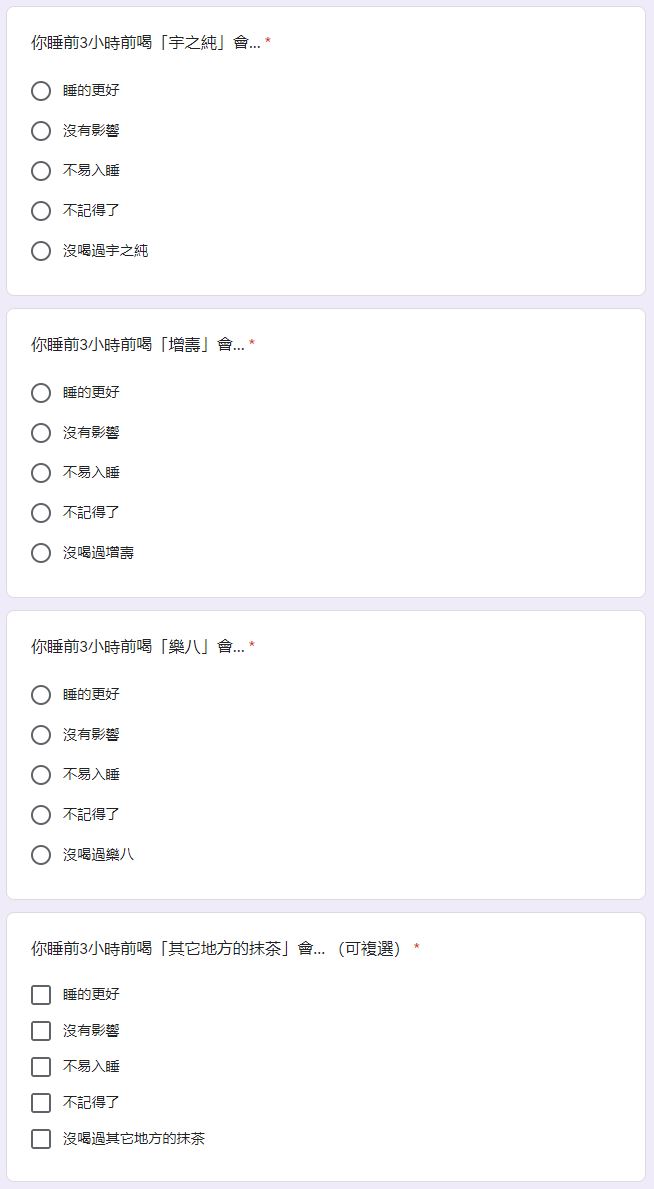Screen dimensions: 654x1189
Task: Choose 沒有影響 under the 樂八 question
Action: pyautogui.click(x=41, y=735)
